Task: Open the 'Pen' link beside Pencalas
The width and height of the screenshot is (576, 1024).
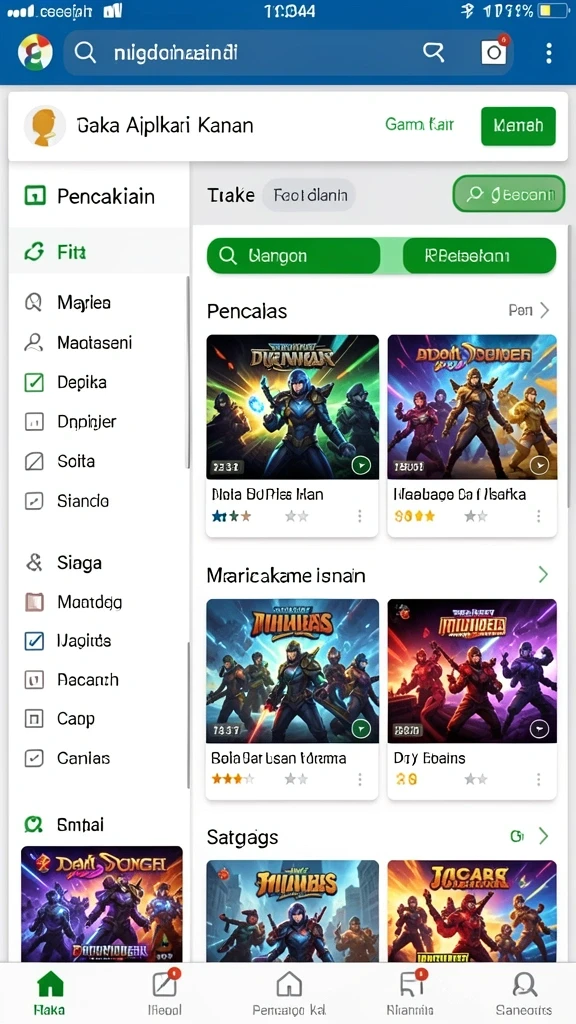Action: [520, 310]
